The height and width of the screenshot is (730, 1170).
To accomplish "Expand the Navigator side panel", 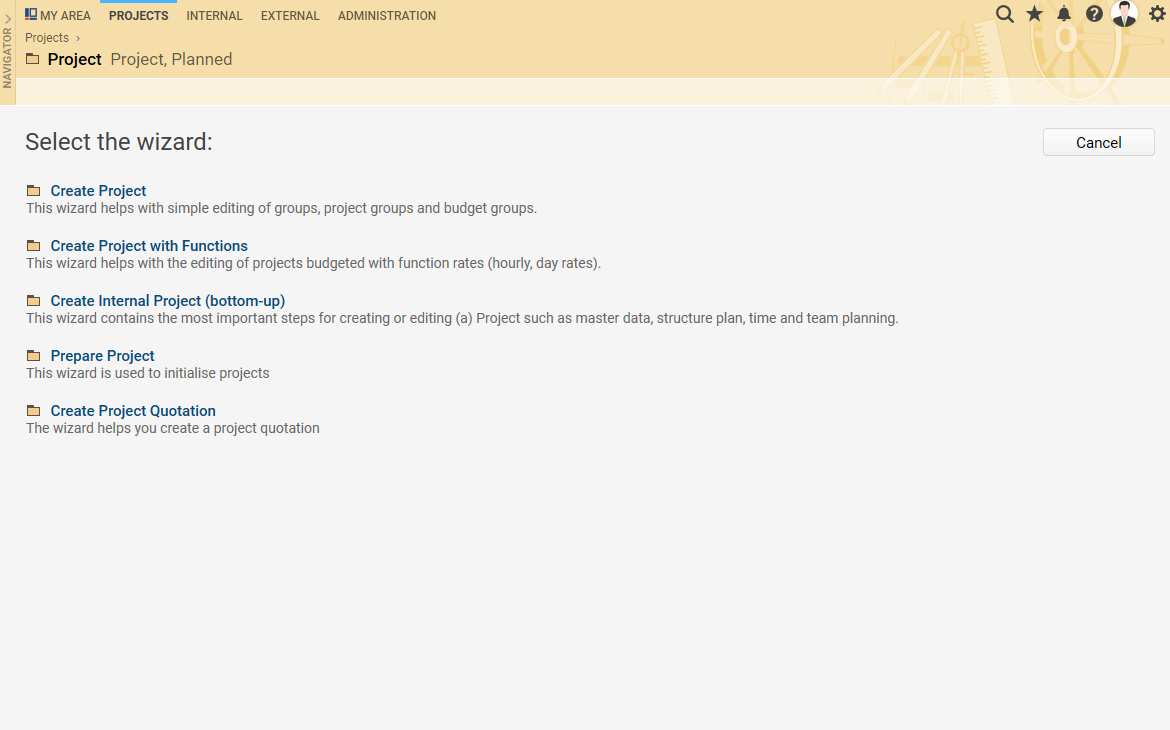I will point(7,52).
